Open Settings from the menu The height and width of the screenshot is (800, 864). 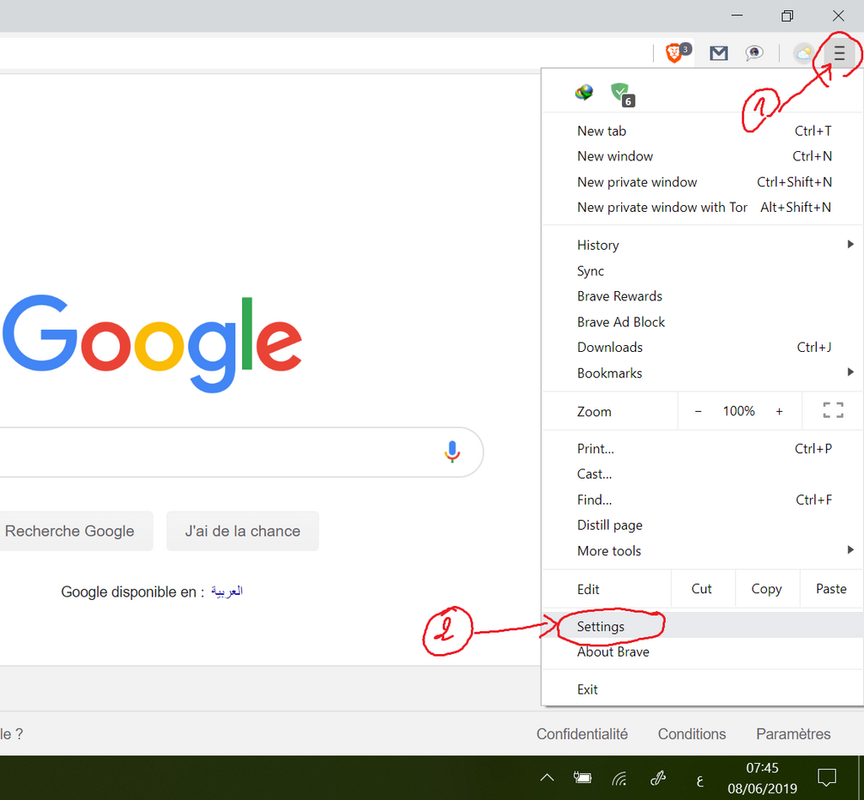[x=703, y=627]
